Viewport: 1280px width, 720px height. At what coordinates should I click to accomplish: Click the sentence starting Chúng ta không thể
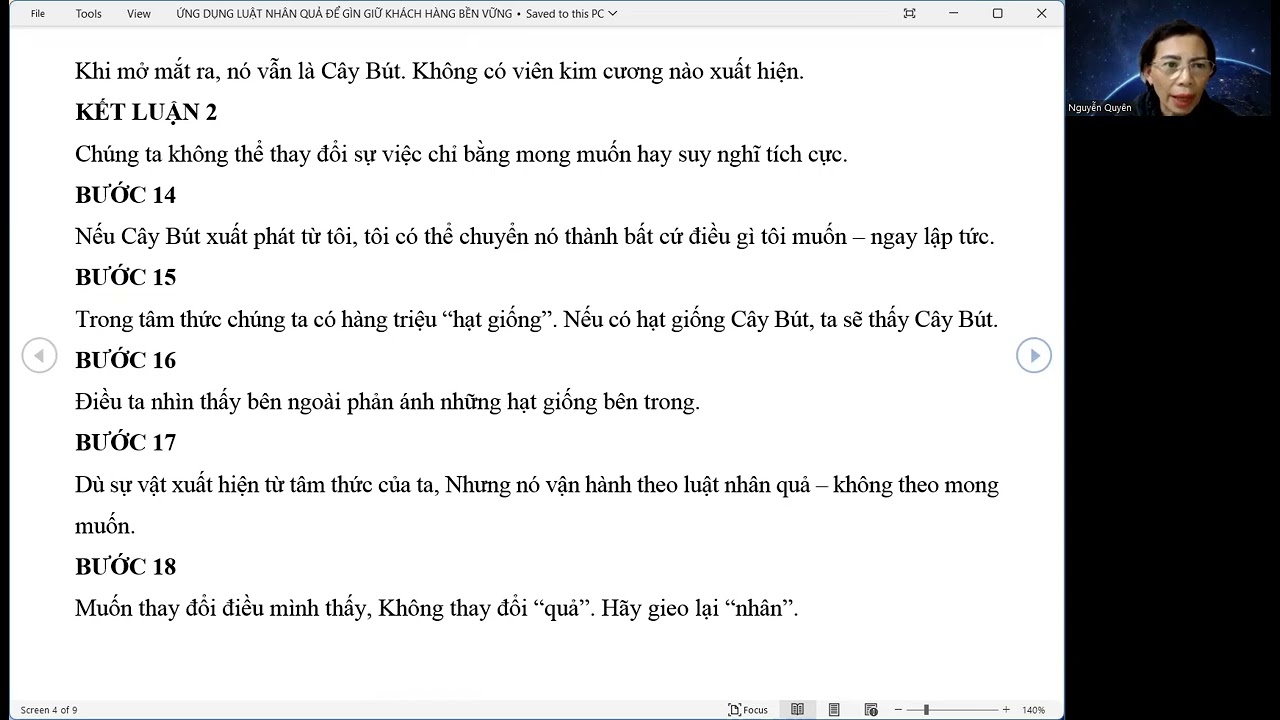pos(461,154)
